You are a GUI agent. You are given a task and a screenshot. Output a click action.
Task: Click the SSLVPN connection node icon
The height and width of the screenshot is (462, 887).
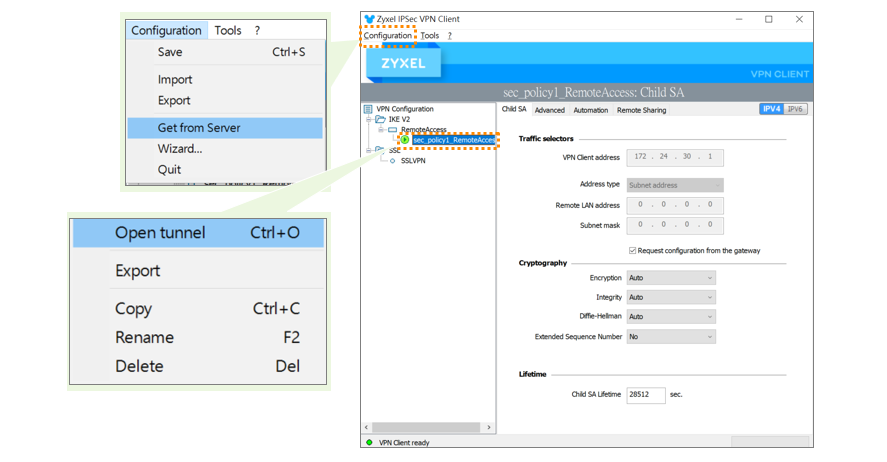(x=393, y=160)
